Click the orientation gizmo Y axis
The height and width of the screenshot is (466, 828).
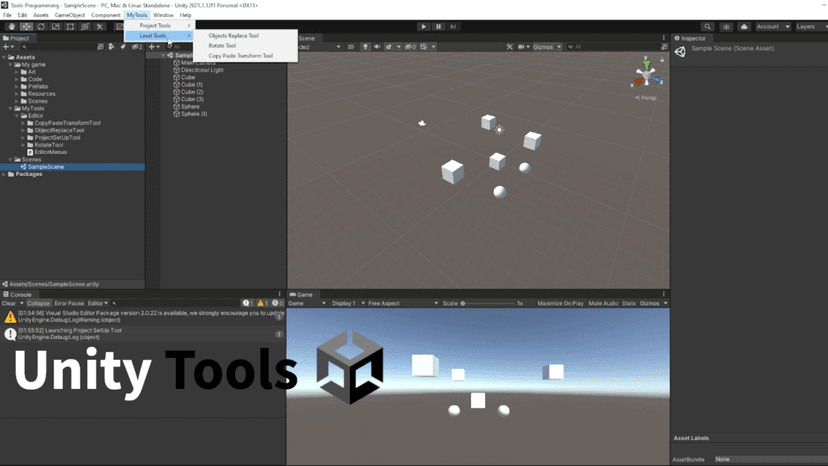(x=646, y=65)
